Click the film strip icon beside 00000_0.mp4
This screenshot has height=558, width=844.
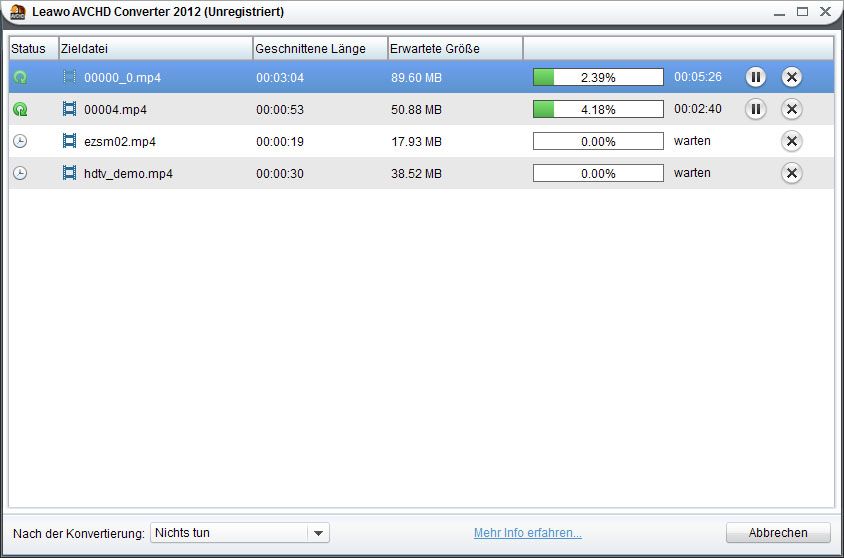pos(69,77)
